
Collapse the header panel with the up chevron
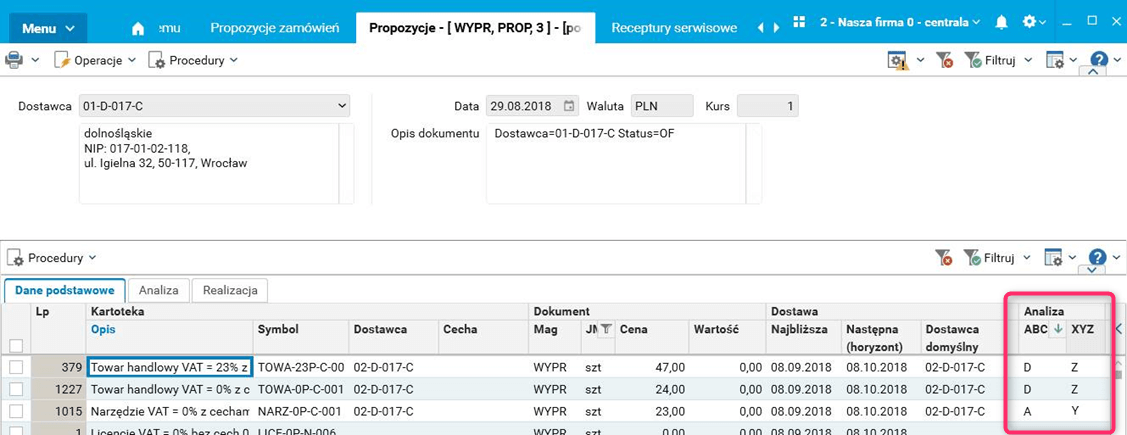point(1092,72)
